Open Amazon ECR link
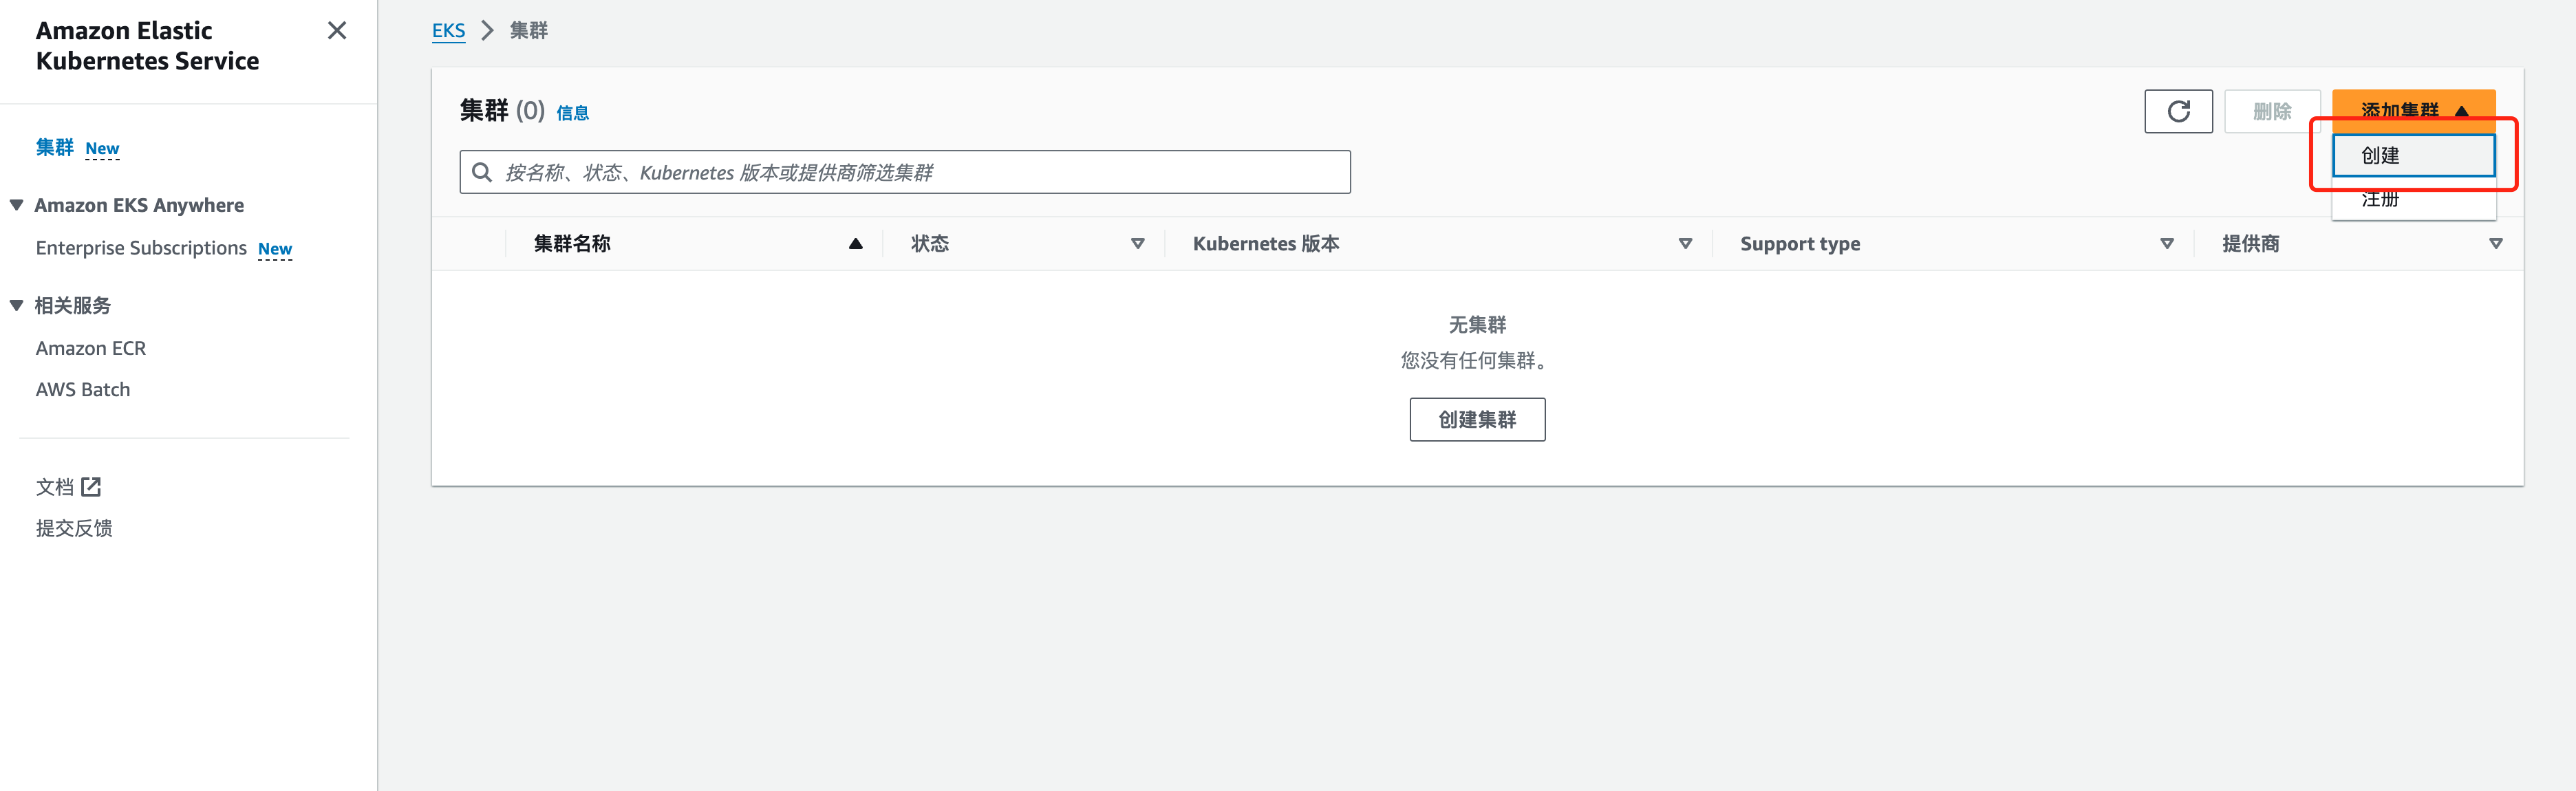Image resolution: width=2576 pixels, height=791 pixels. [x=91, y=349]
